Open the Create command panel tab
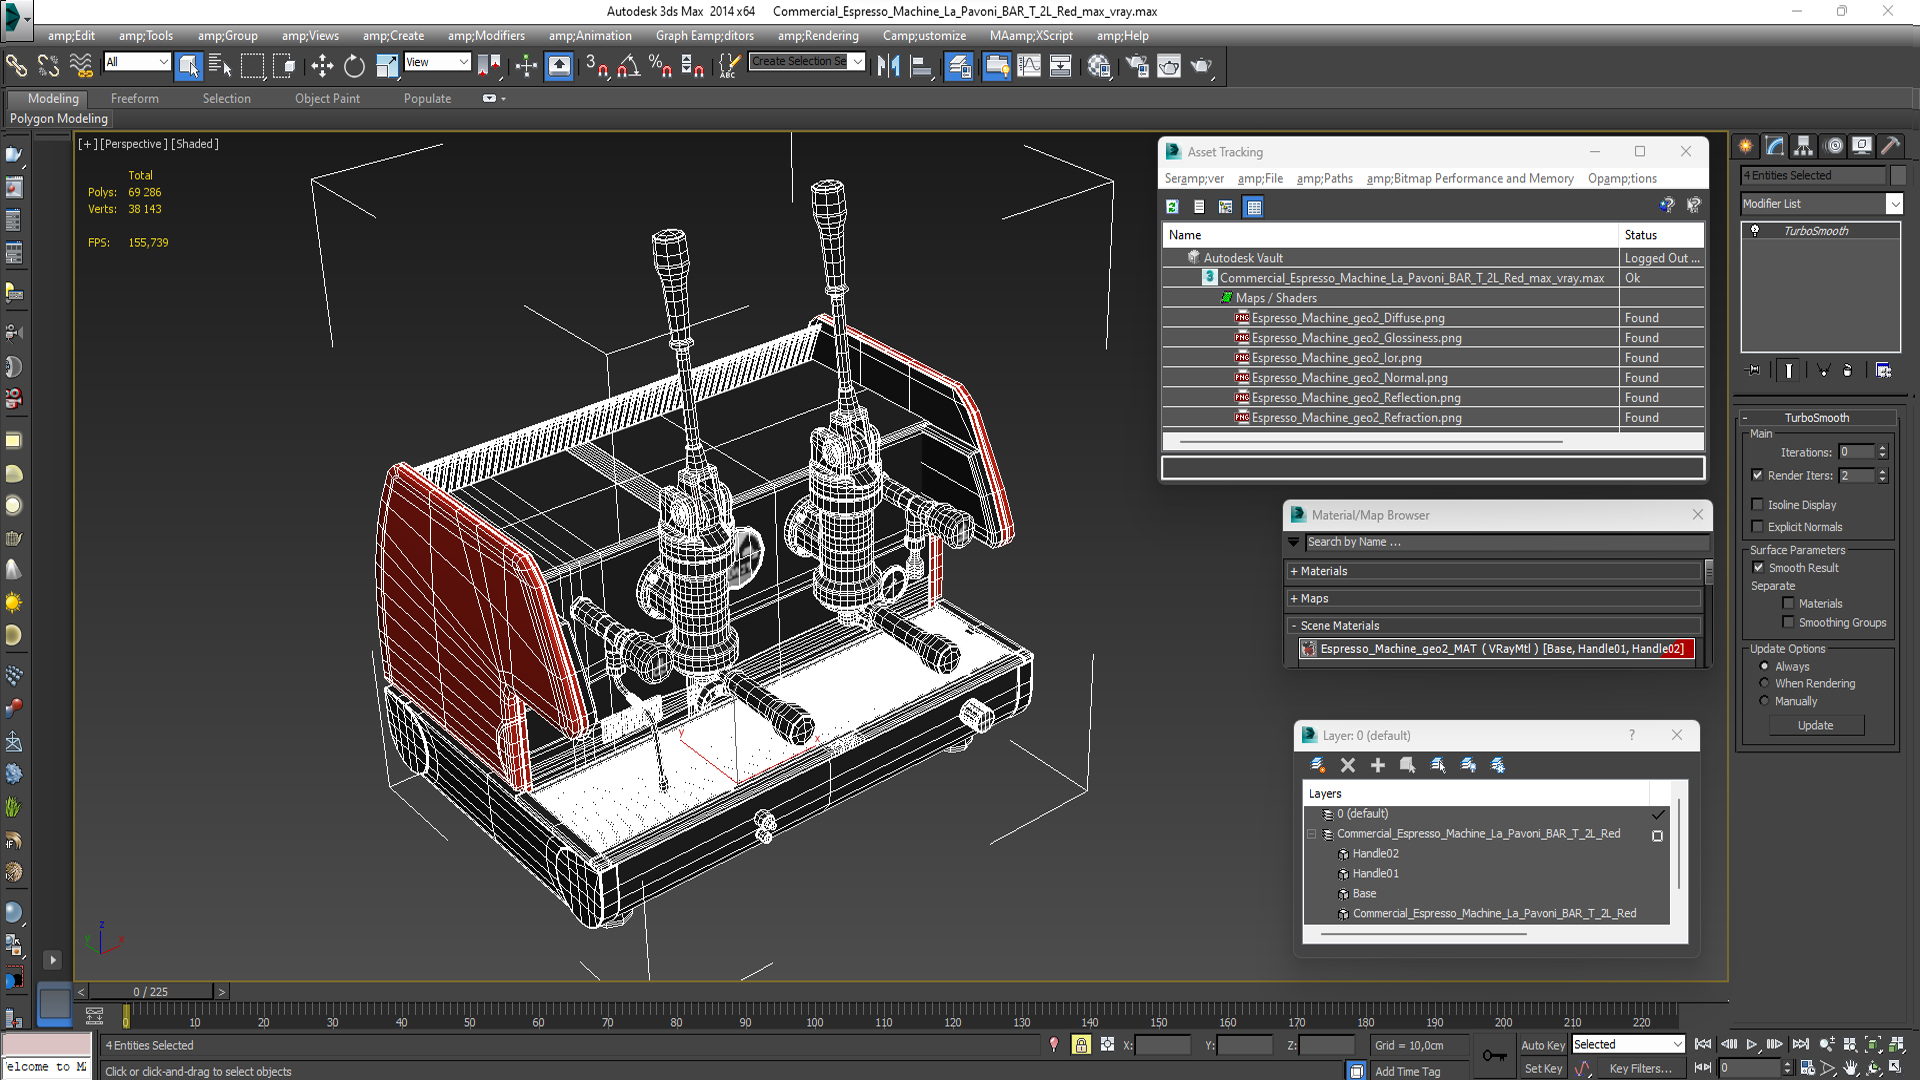 click(1746, 146)
